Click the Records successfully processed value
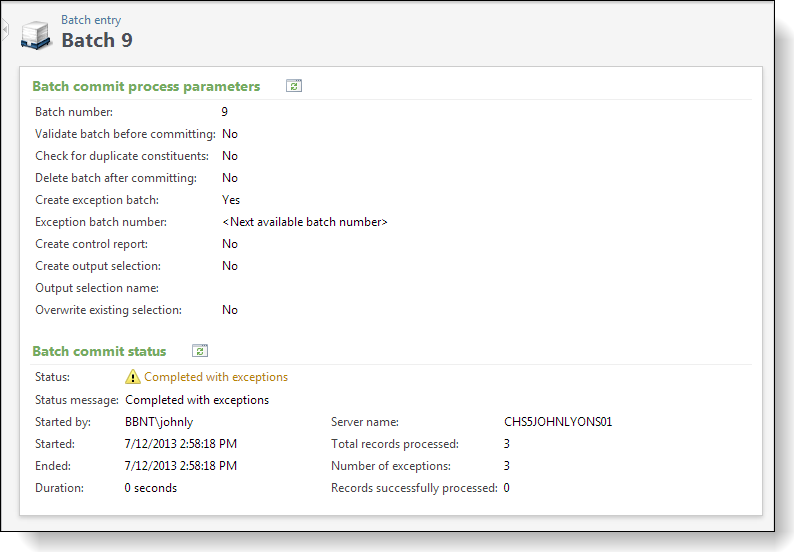Image resolution: width=794 pixels, height=552 pixels. tap(507, 488)
